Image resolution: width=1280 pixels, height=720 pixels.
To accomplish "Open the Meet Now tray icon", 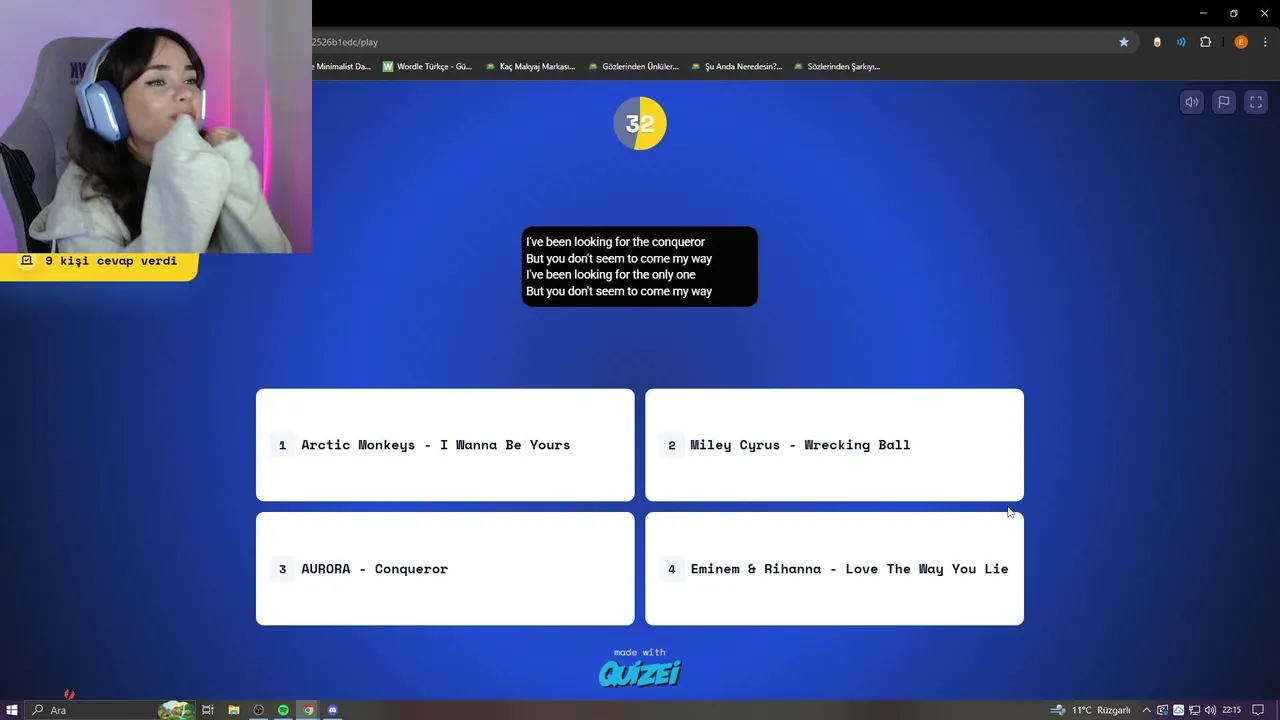I will click(x=1162, y=710).
